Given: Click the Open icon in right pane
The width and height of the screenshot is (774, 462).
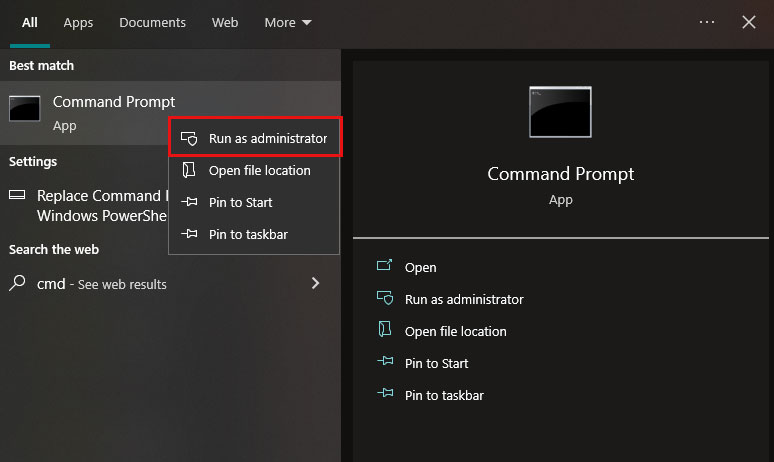Looking at the screenshot, I should click(x=385, y=266).
